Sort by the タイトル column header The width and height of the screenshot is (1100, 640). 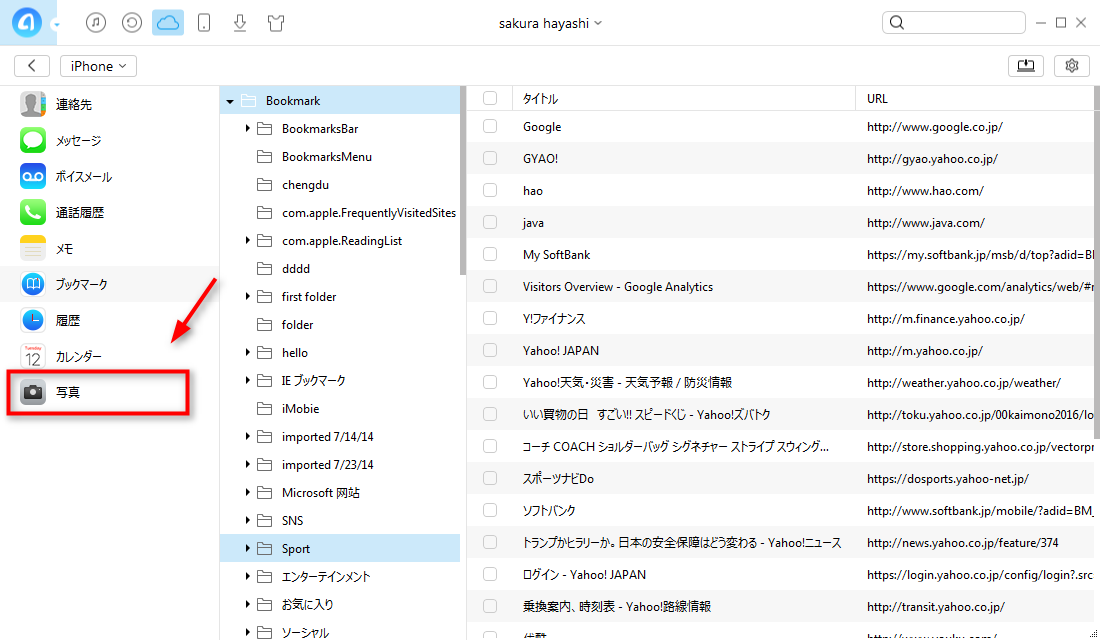(x=684, y=98)
